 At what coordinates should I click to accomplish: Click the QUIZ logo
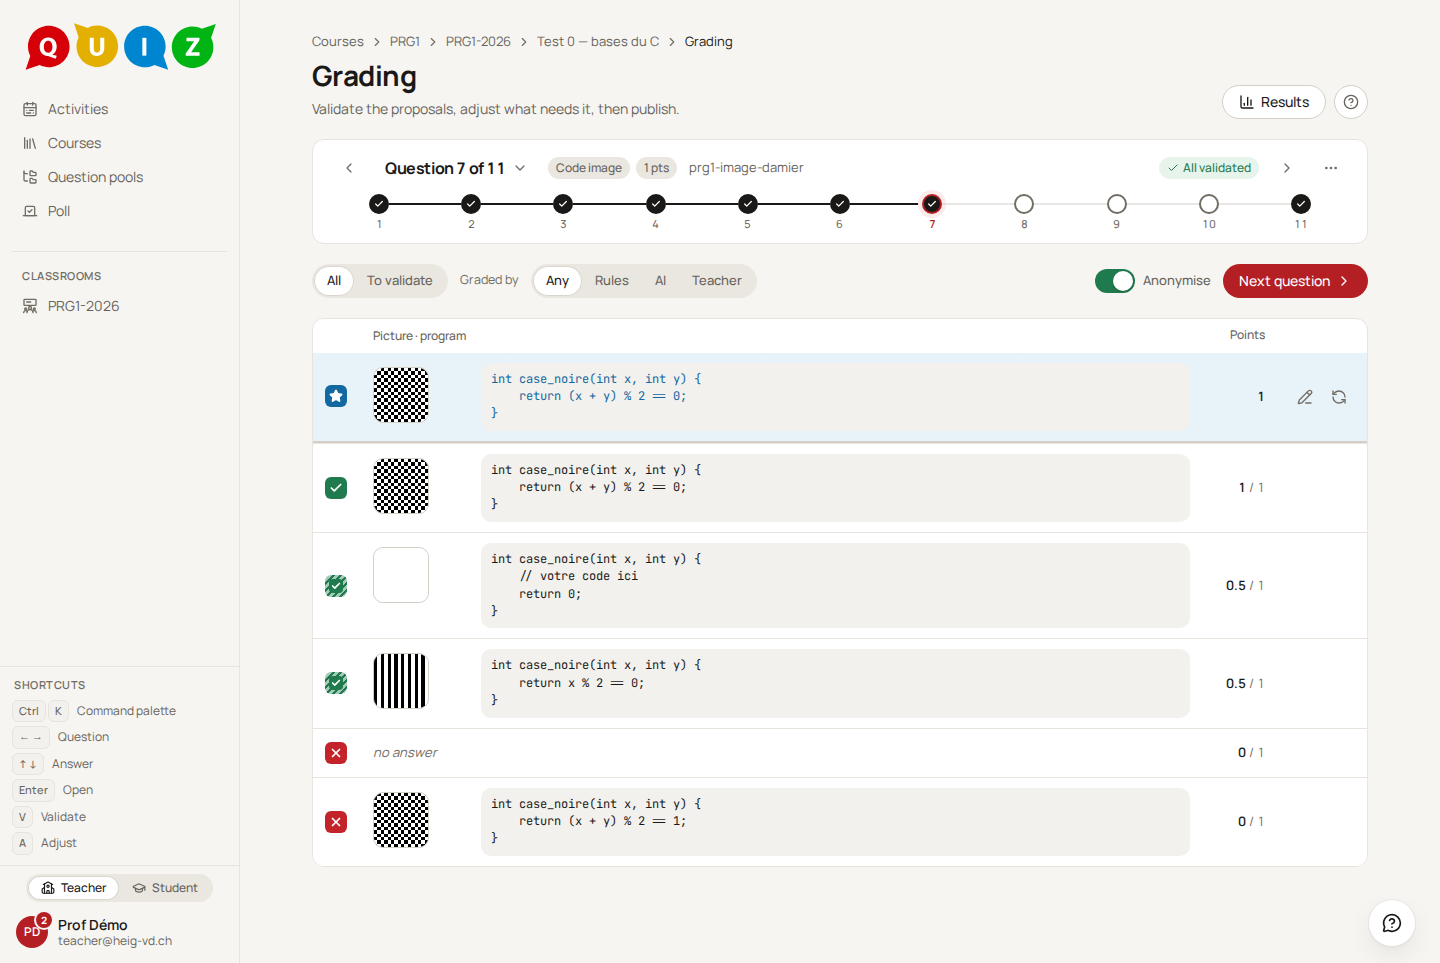(x=121, y=47)
